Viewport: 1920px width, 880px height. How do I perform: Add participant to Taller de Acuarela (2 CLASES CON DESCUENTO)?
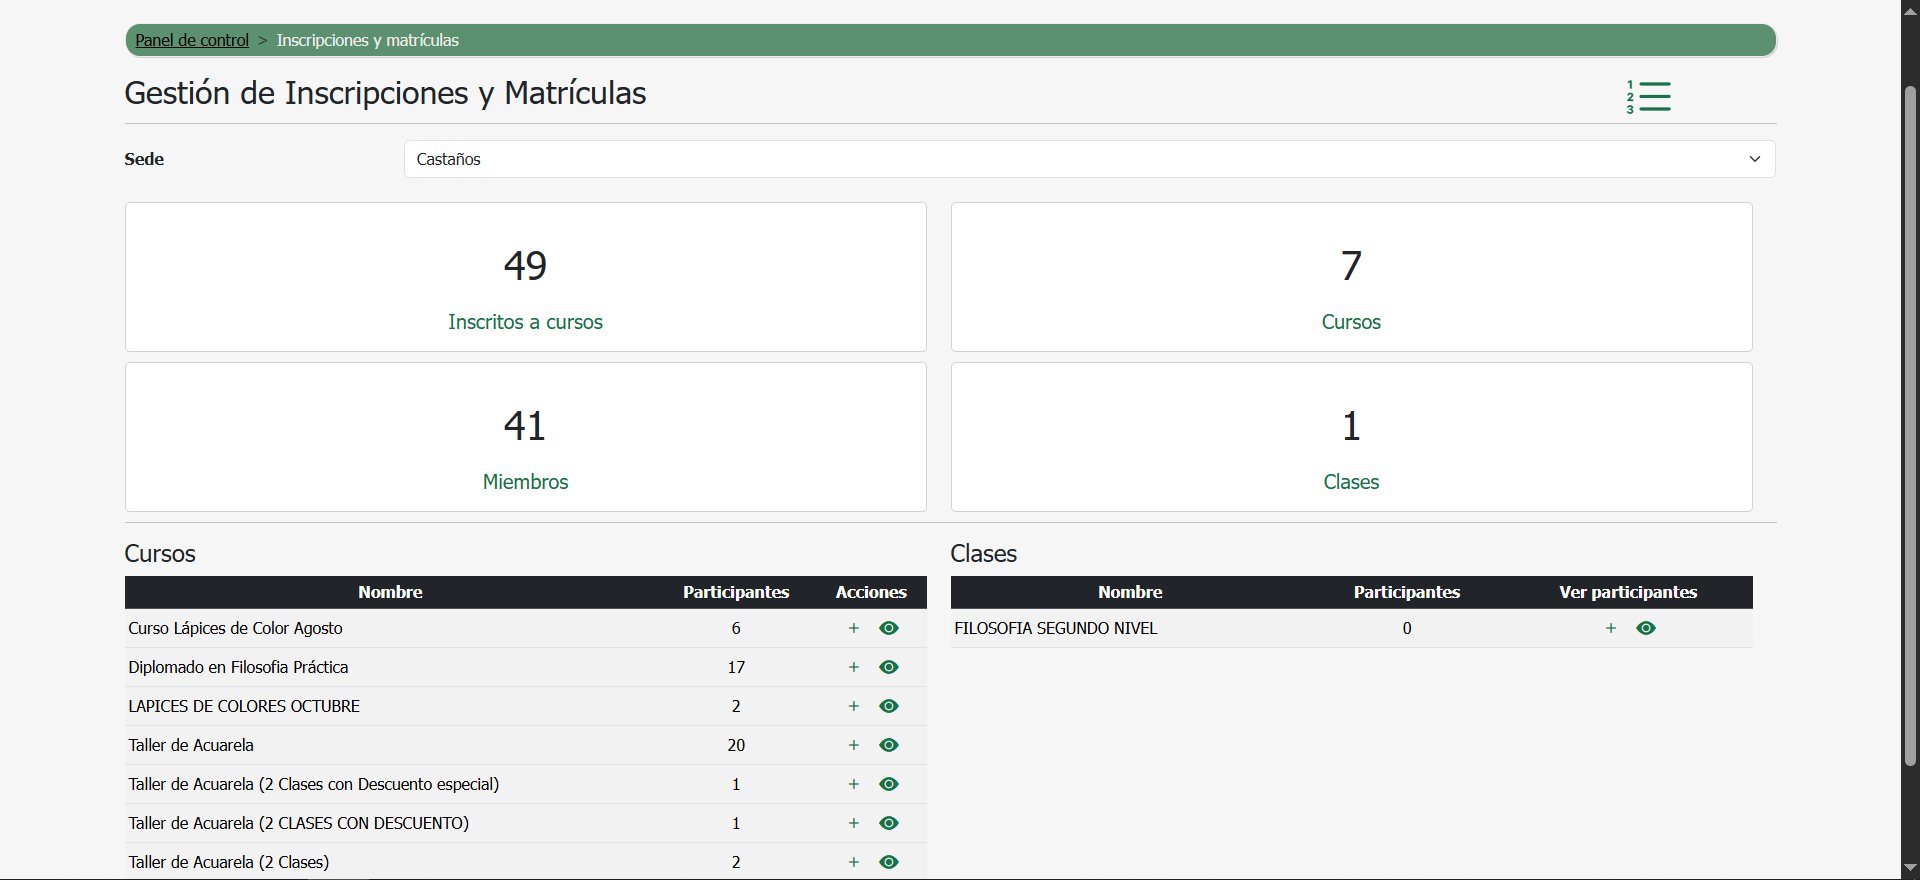pos(854,823)
